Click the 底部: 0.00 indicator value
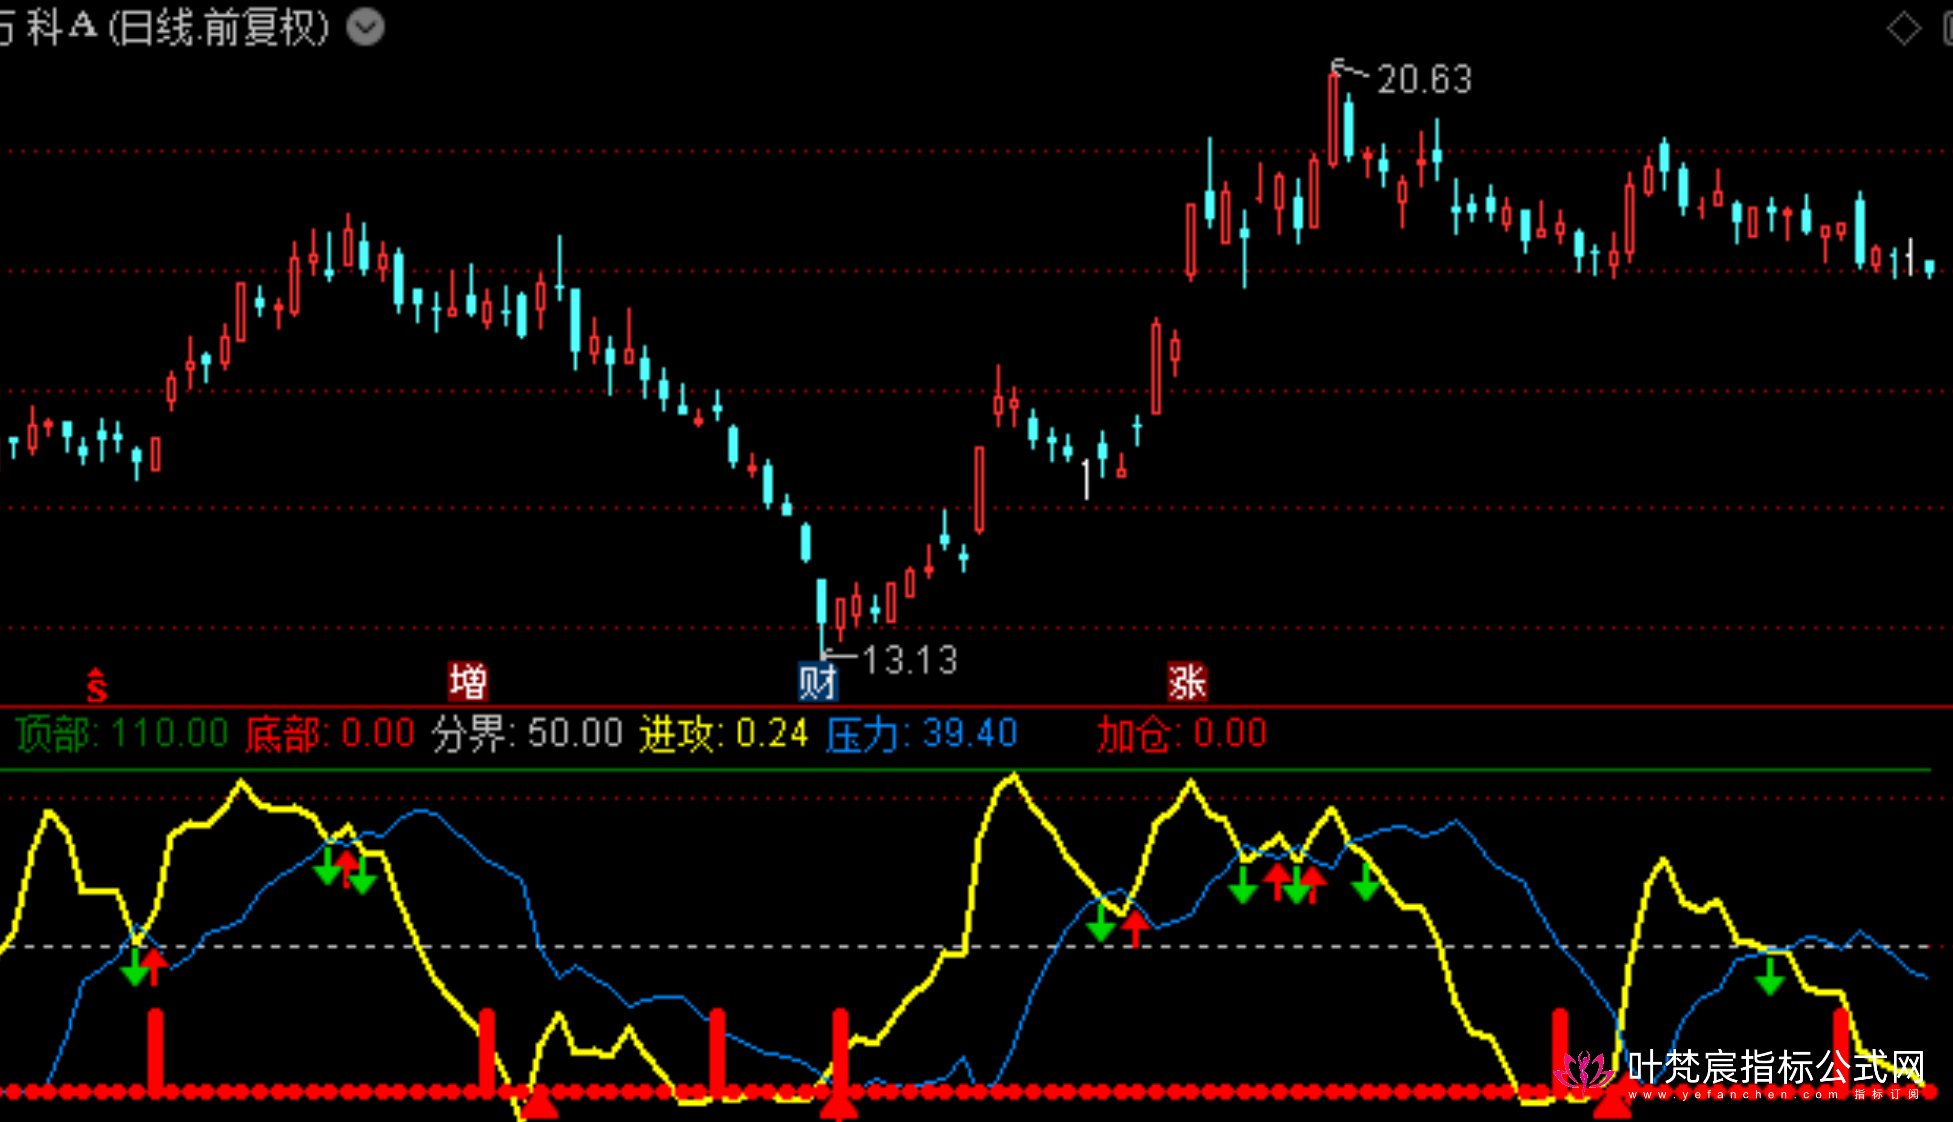1953x1122 pixels. pyautogui.click(x=330, y=734)
